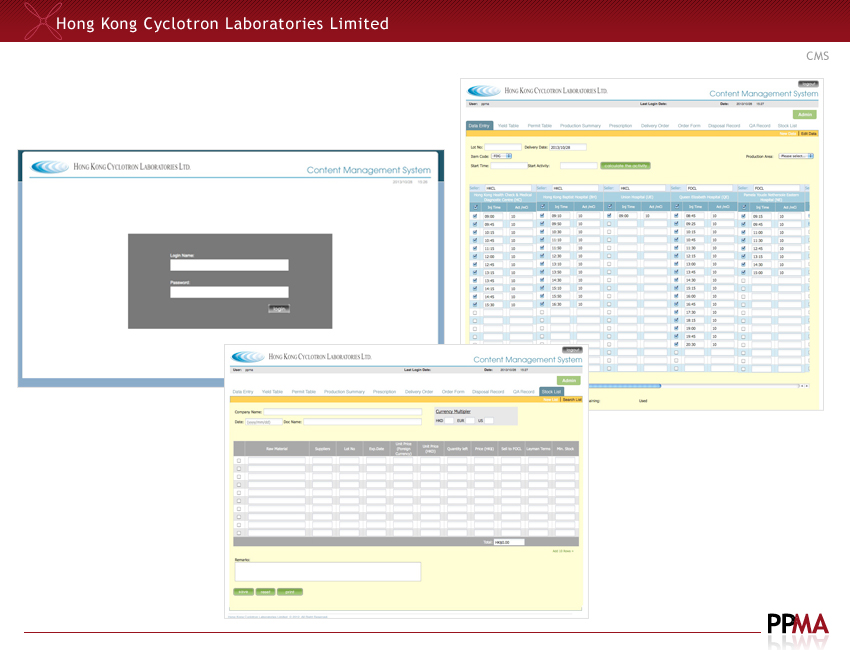This screenshot has width=850, height=650.
Task: Switch to Production Summary in Data Entry window
Action: [581, 126]
